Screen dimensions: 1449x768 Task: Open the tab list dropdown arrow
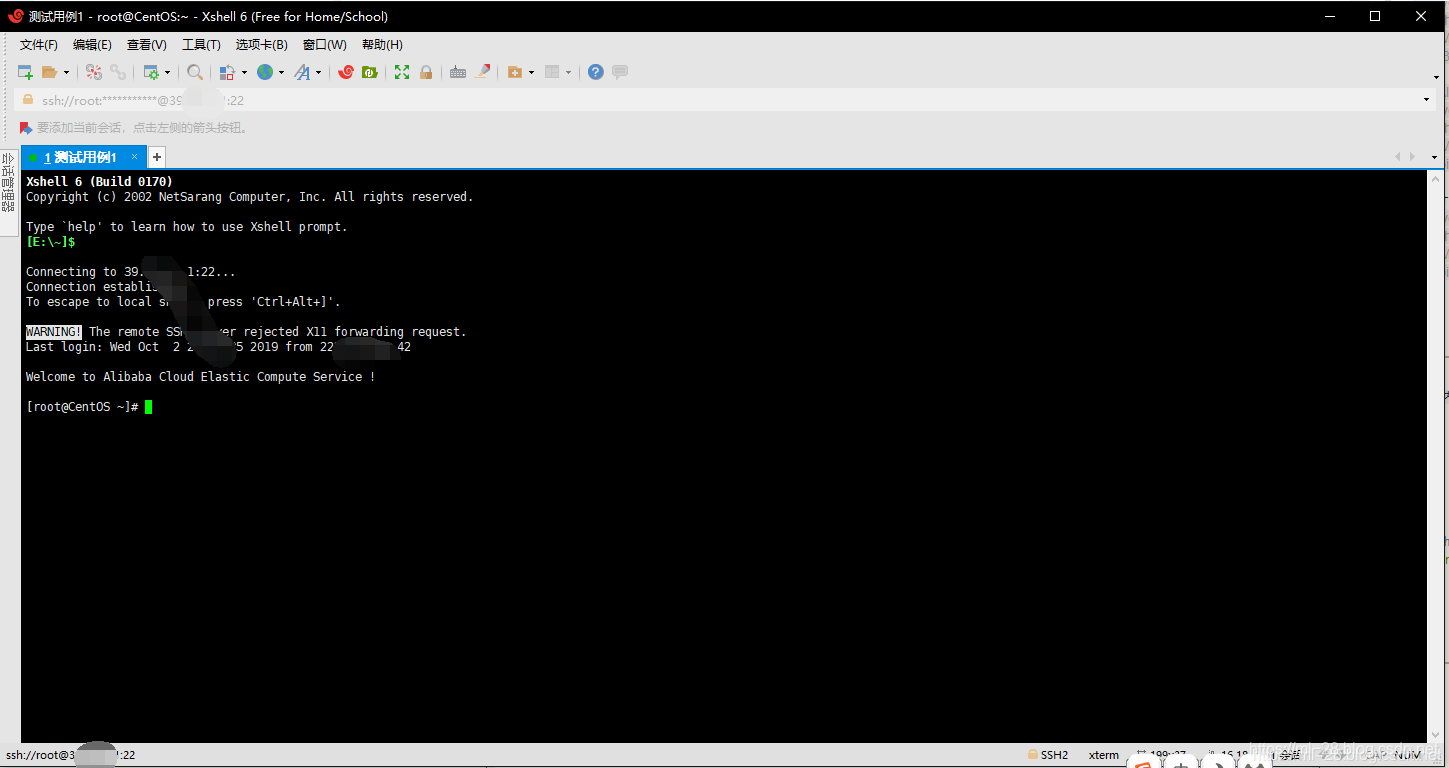pos(1434,157)
